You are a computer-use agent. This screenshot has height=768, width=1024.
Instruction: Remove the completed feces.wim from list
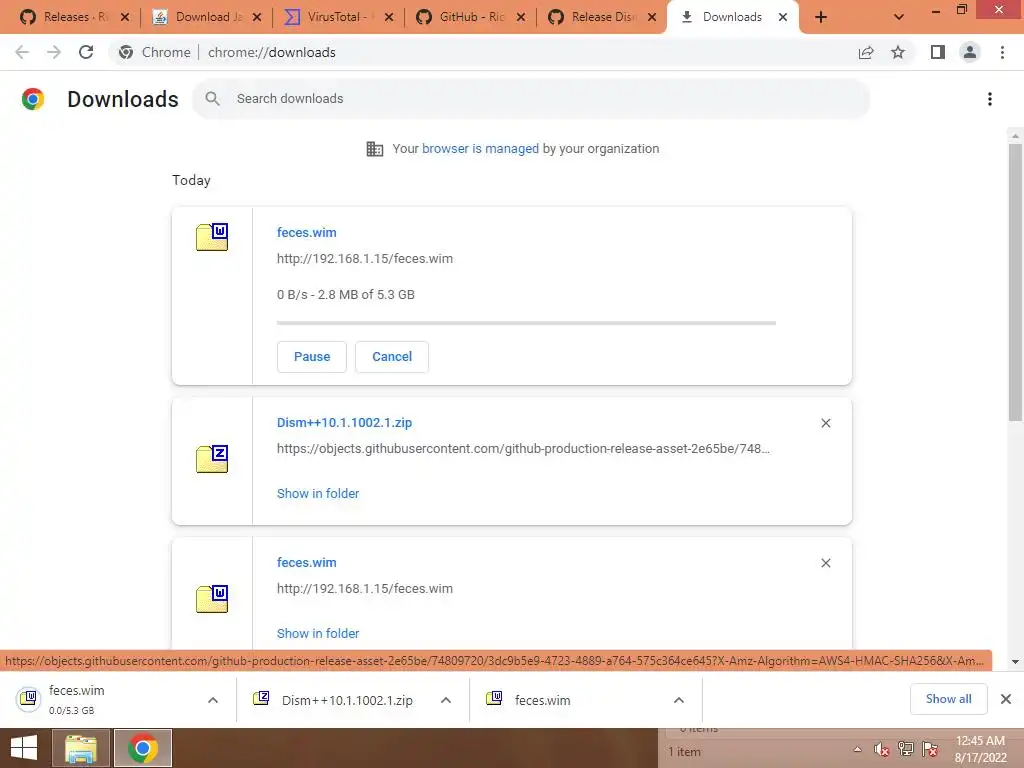825,563
